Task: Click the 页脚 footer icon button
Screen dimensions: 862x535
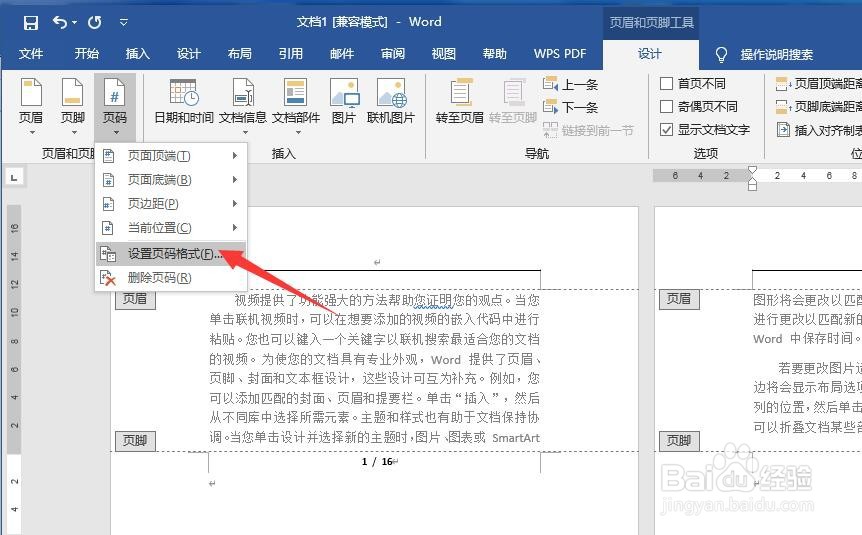Action: [73, 92]
